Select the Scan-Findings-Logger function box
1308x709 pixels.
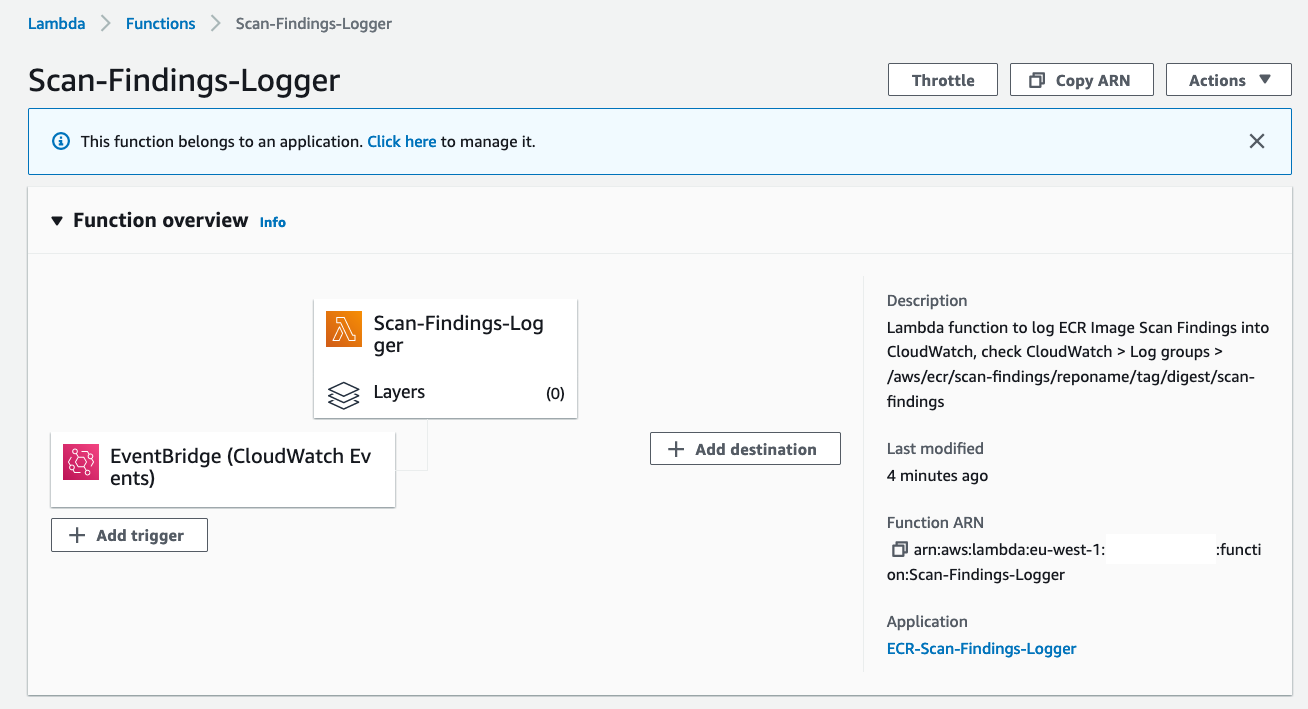(x=458, y=334)
